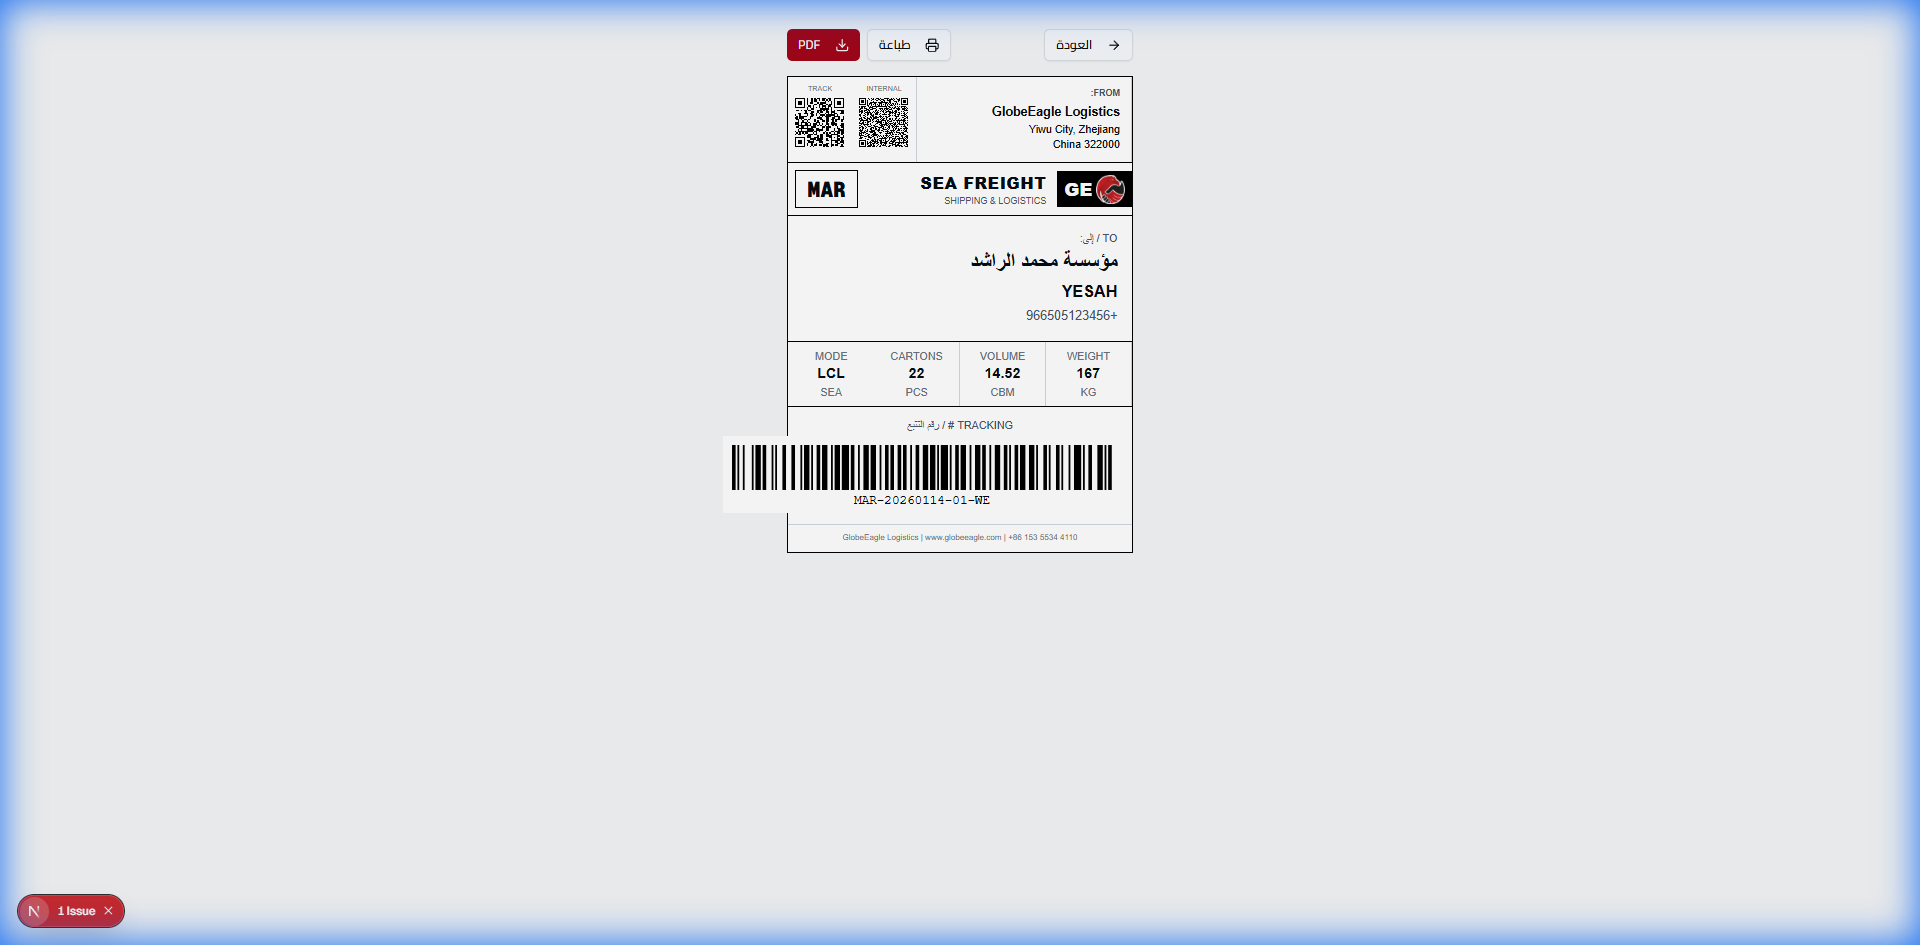1920x945 pixels.
Task: Click the العودة back button label
Action: [1073, 45]
